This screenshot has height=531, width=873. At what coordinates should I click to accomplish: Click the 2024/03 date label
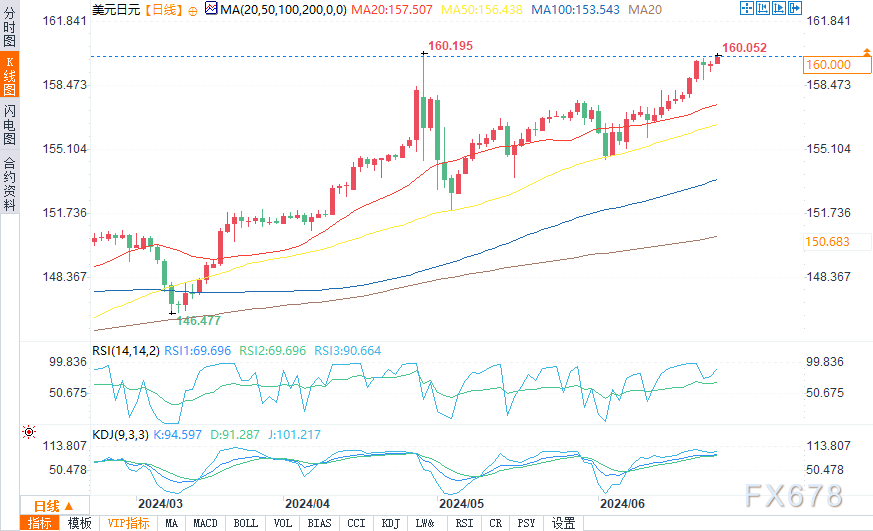point(160,504)
